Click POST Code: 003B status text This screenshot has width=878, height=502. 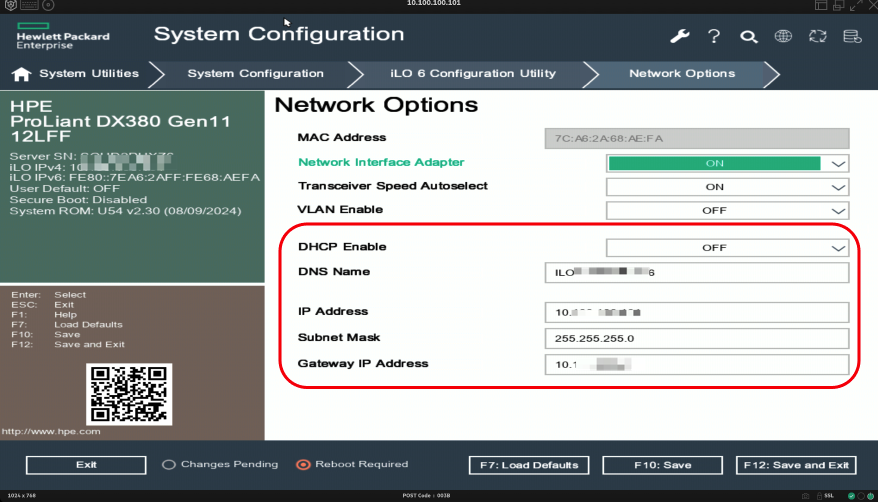[x=426, y=495]
